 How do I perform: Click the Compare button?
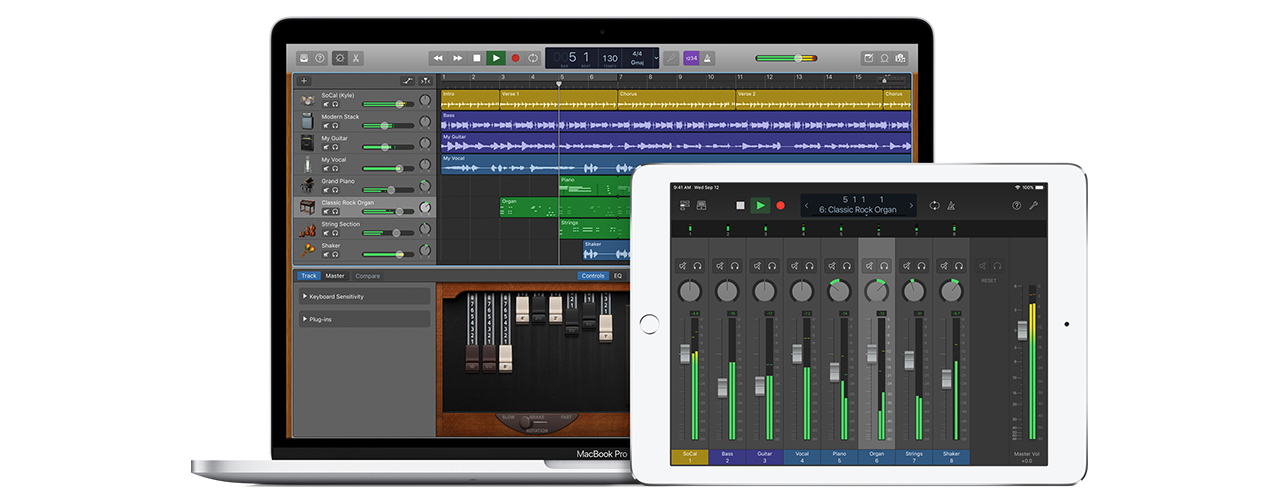pyautogui.click(x=368, y=276)
